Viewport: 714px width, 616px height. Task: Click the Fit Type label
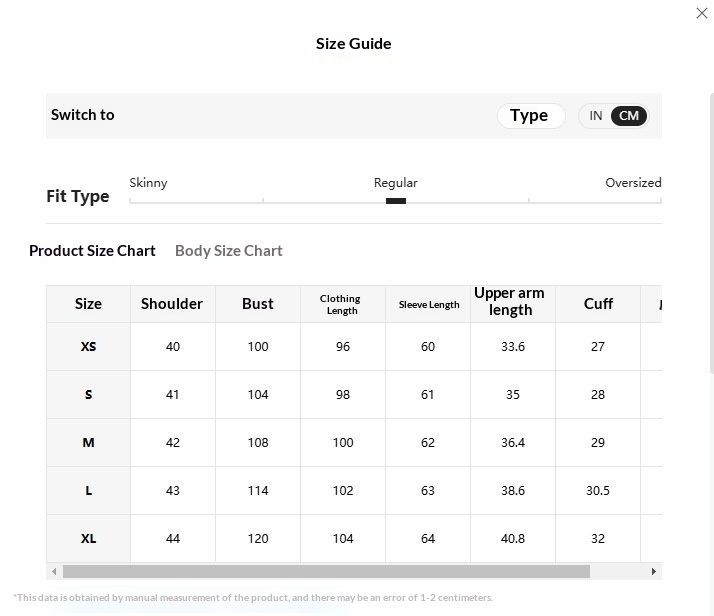[78, 196]
